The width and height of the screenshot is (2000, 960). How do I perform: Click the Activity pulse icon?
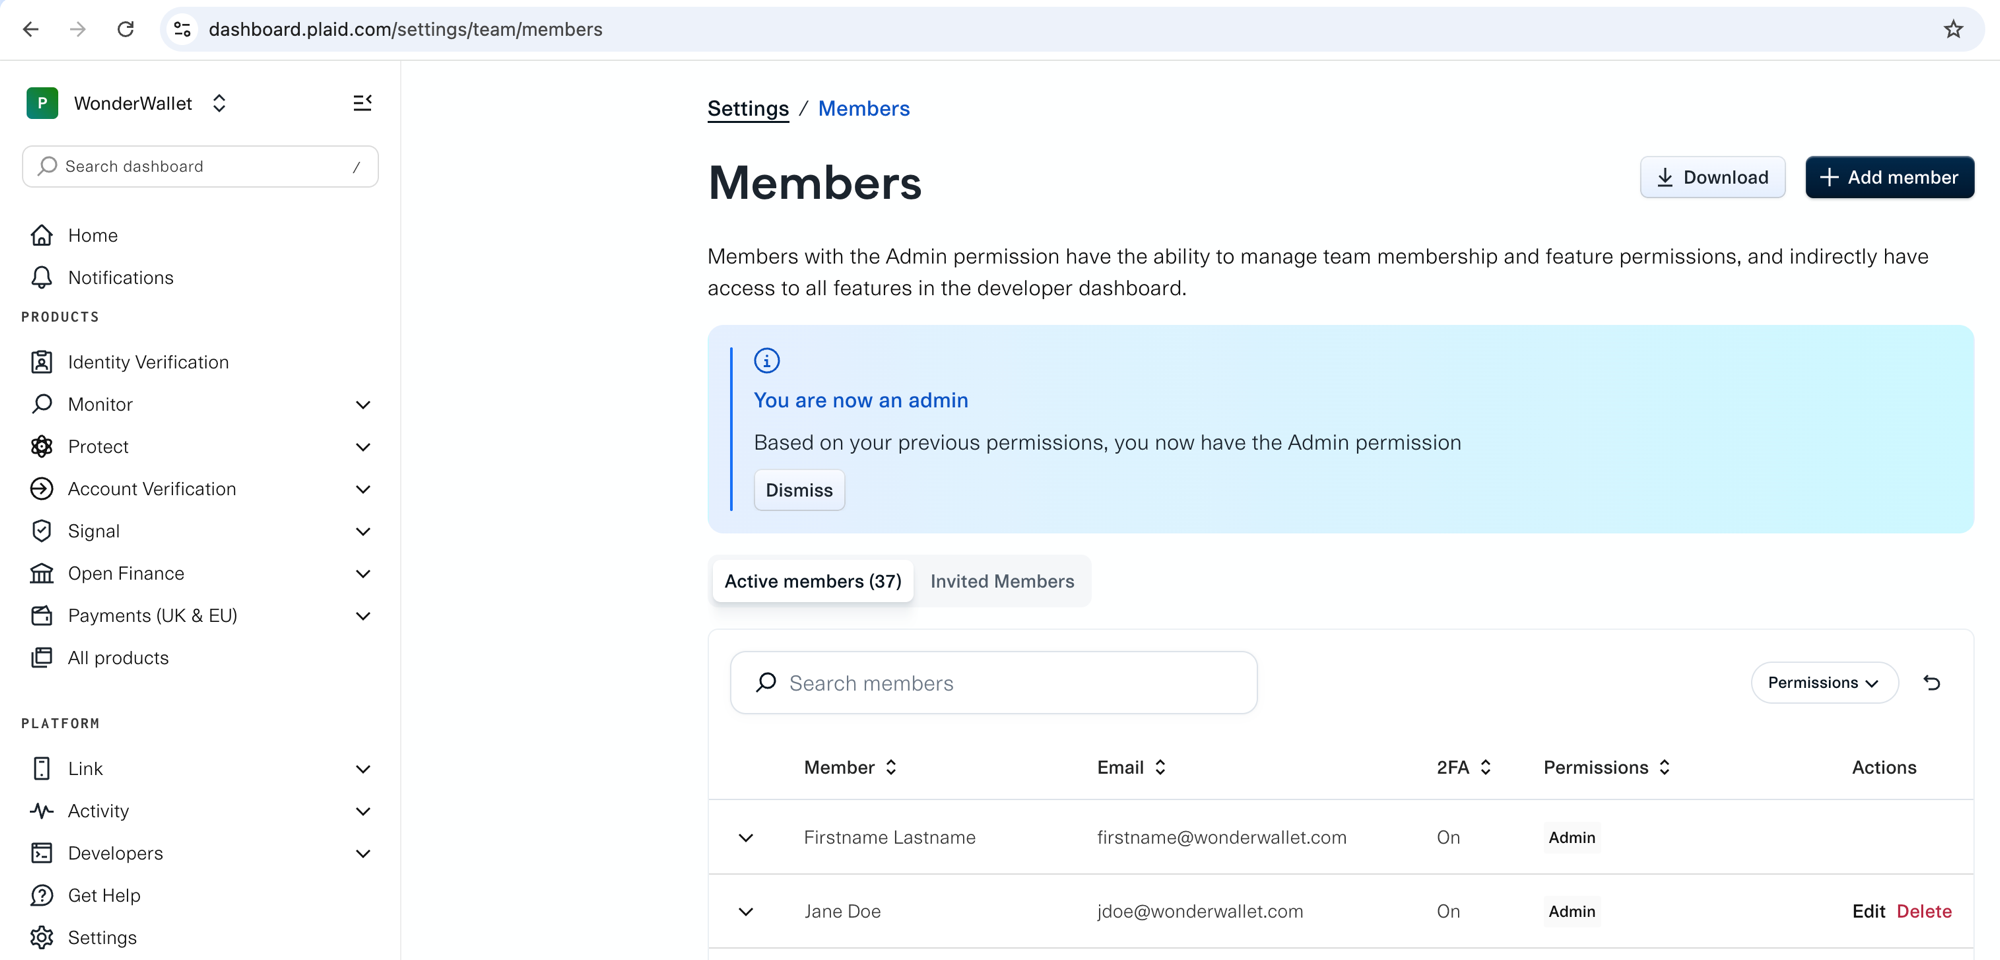click(x=41, y=811)
